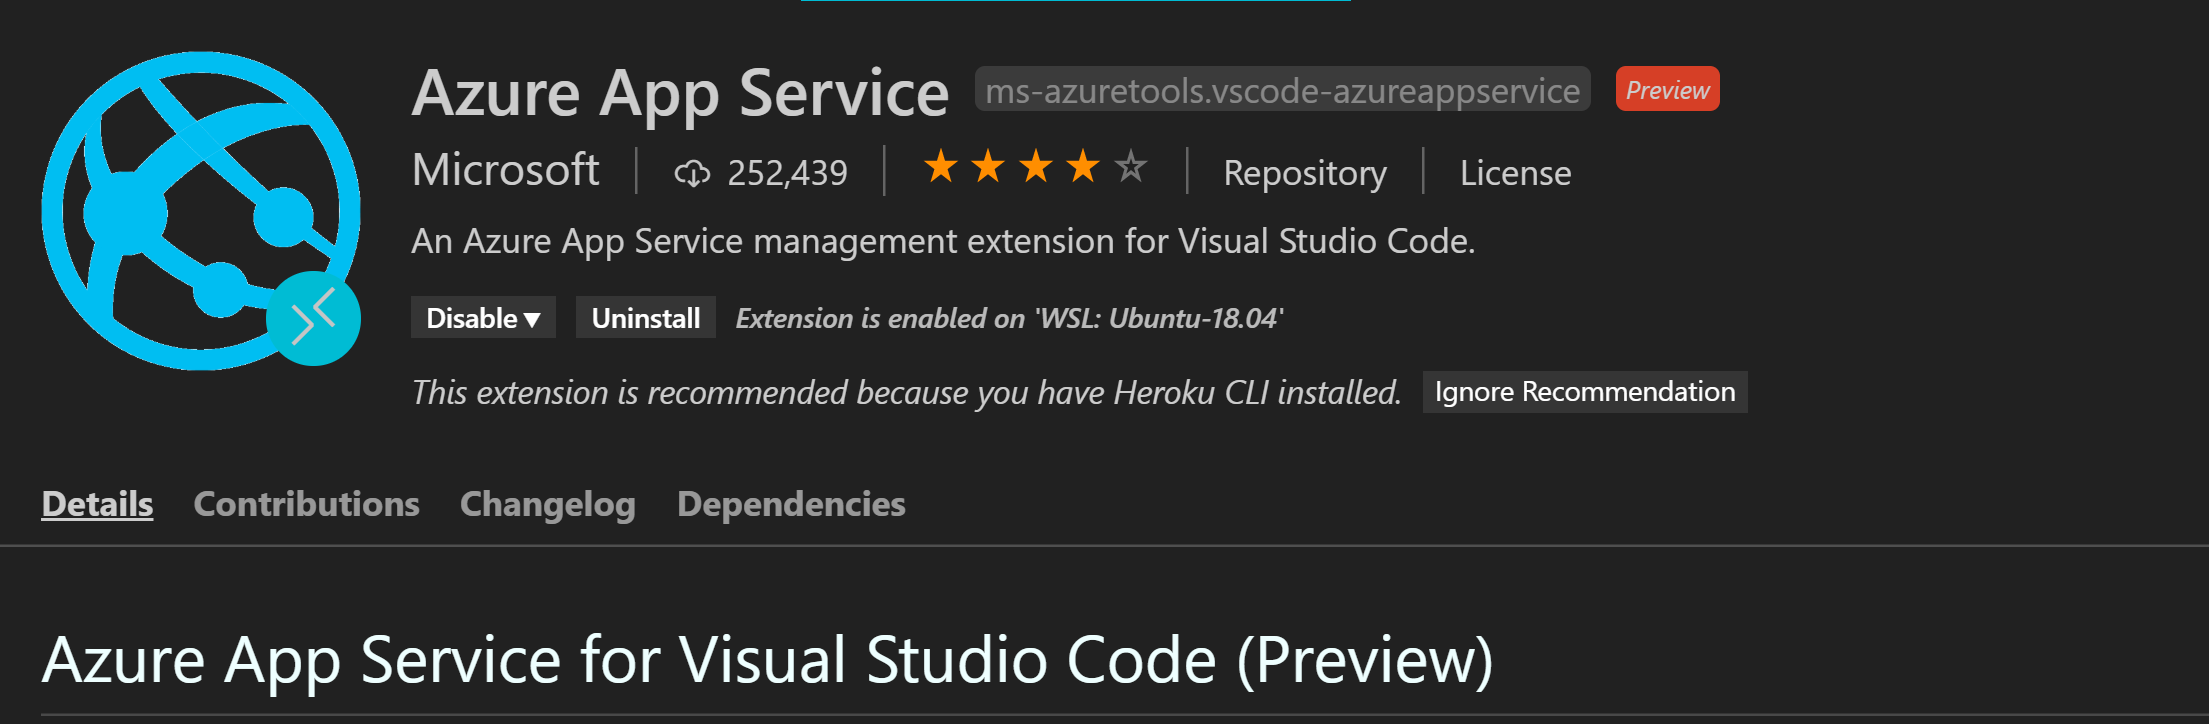Open the Changelog tab
This screenshot has height=724, width=2209.
click(x=548, y=504)
